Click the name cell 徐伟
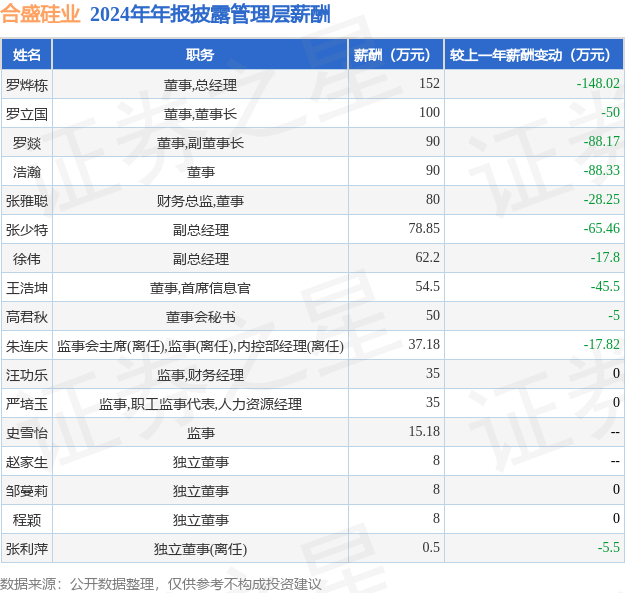 coord(27,259)
